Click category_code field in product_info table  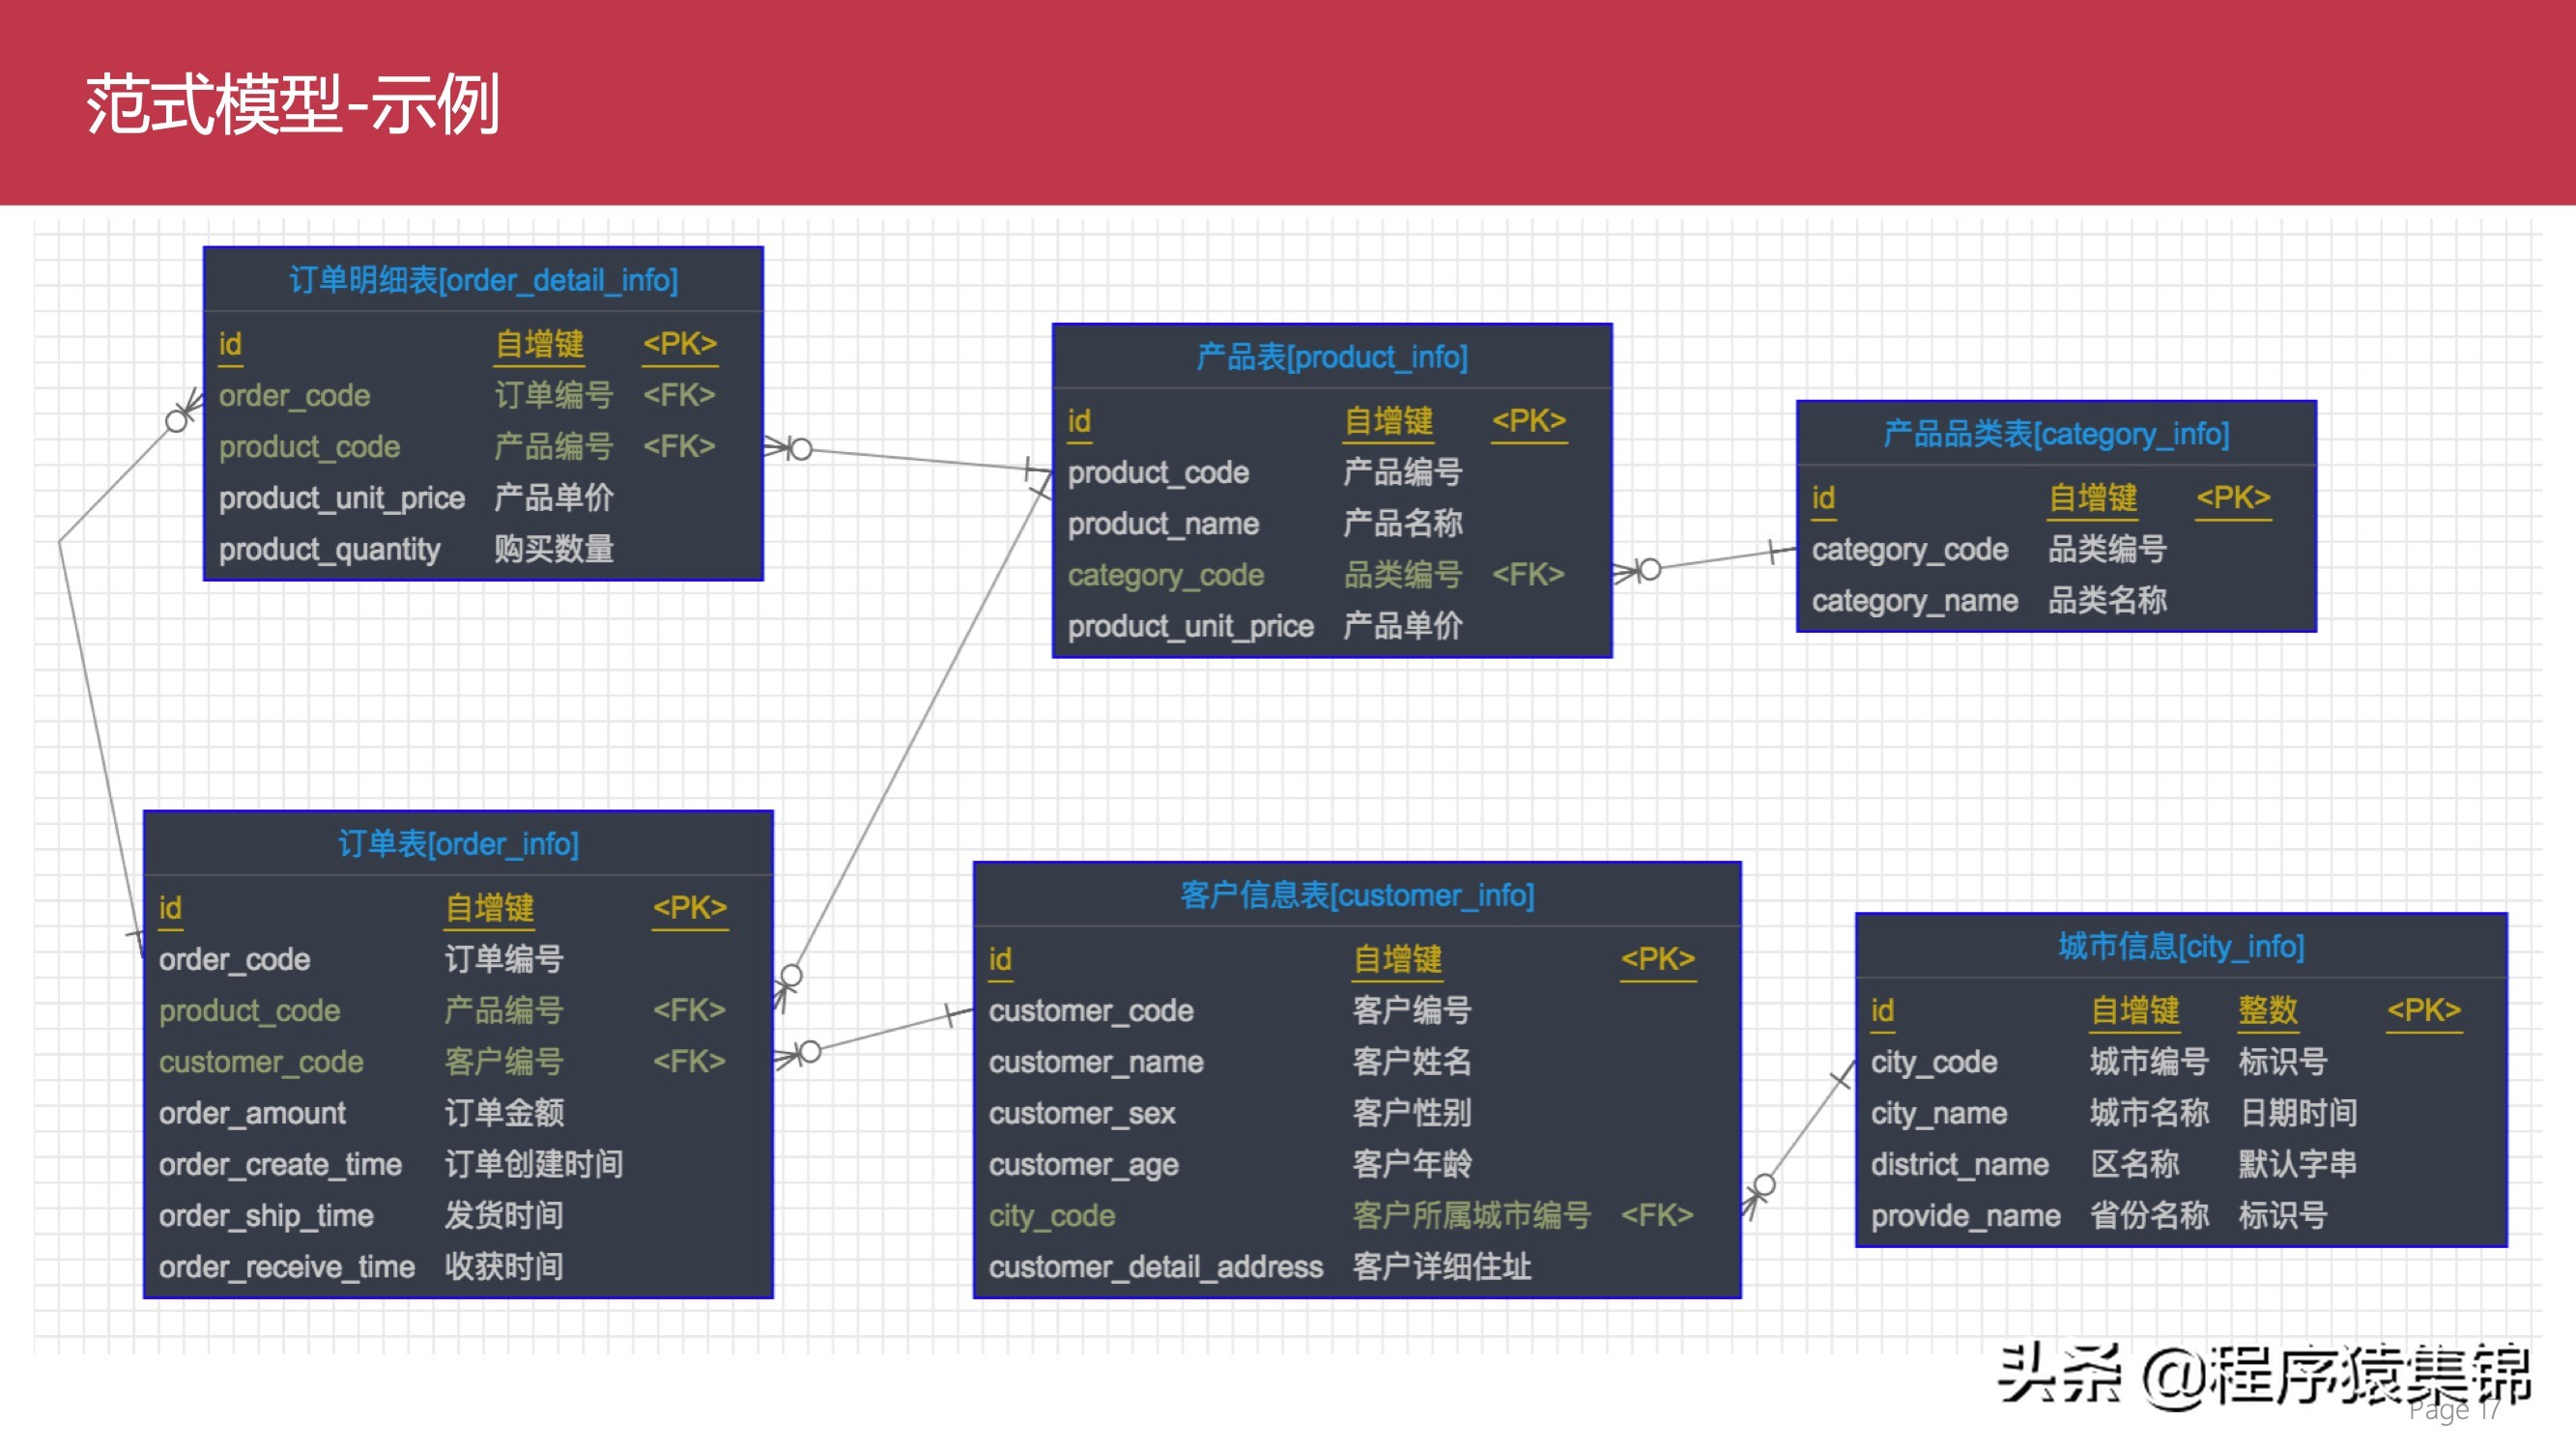point(1166,575)
